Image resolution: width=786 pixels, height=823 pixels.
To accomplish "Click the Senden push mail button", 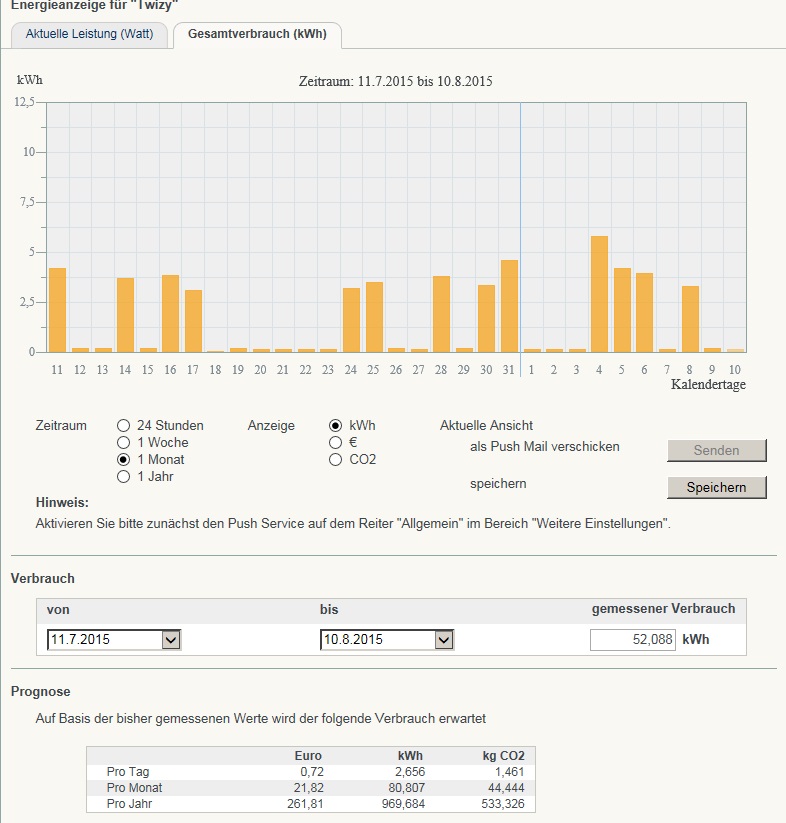I will 716,450.
